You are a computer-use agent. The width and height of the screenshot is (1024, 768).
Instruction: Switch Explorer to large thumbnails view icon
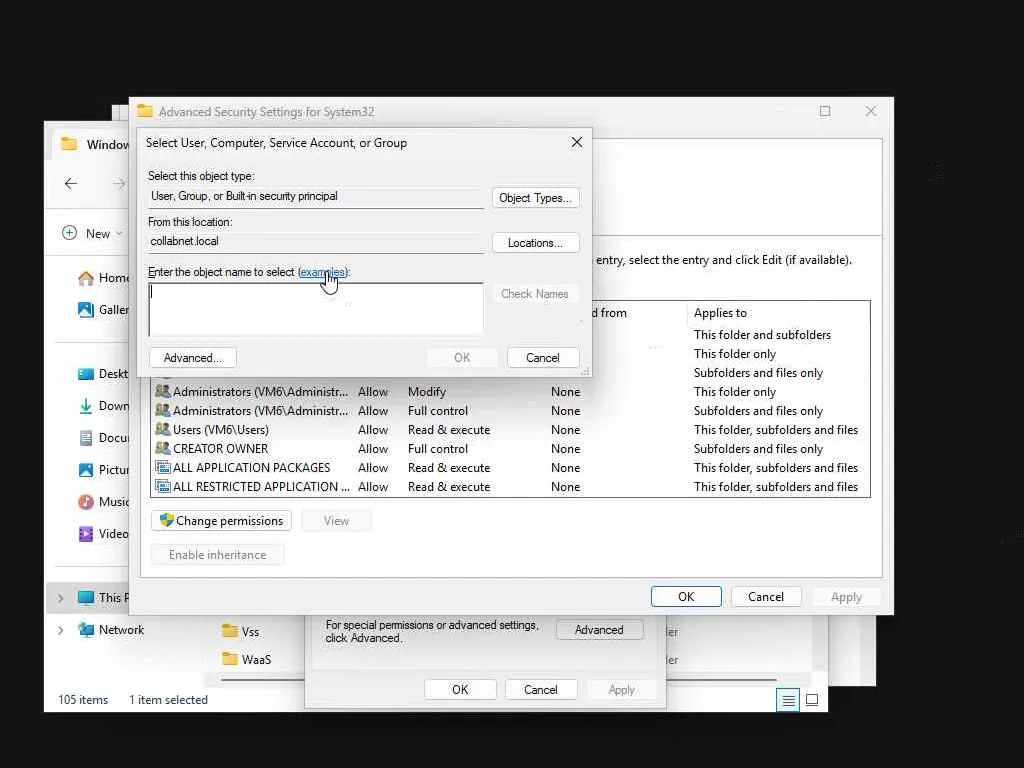(x=812, y=700)
